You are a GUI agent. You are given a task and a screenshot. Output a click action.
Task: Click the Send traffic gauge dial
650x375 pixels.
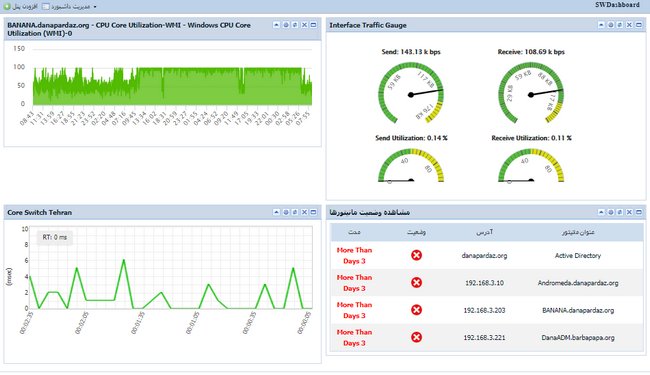411,94
